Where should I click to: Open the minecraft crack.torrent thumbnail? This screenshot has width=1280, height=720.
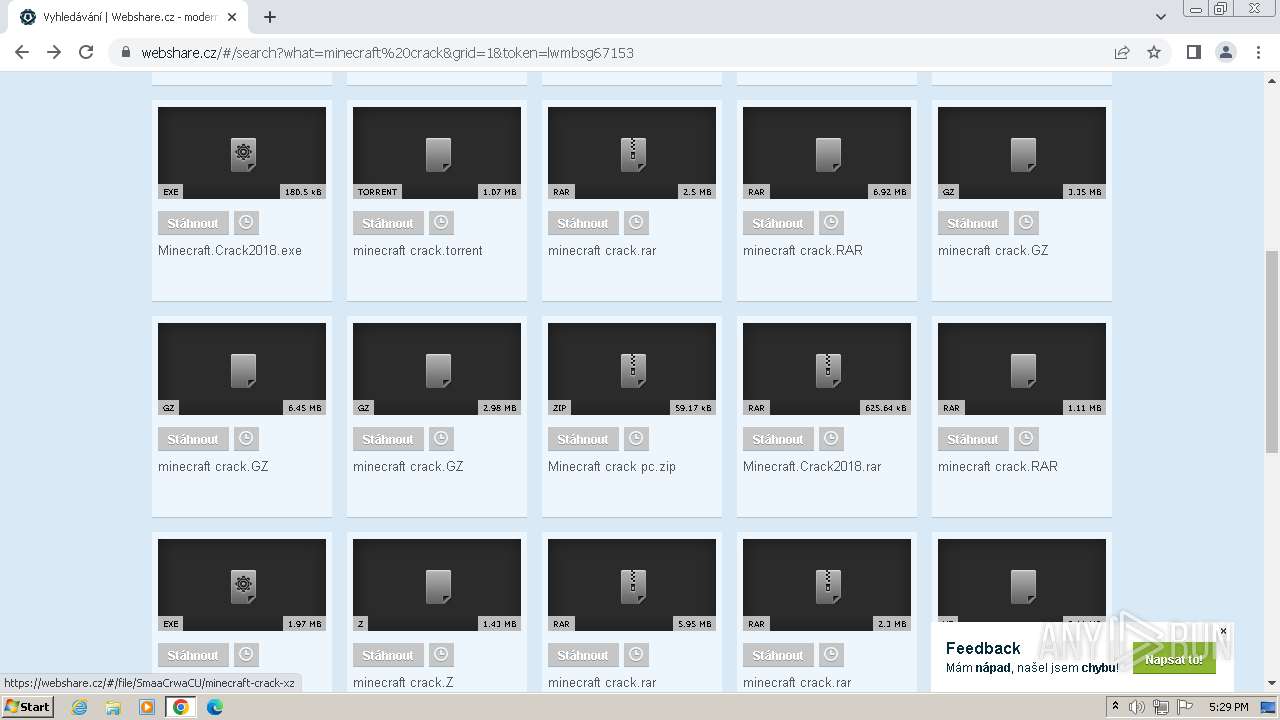tap(437, 153)
